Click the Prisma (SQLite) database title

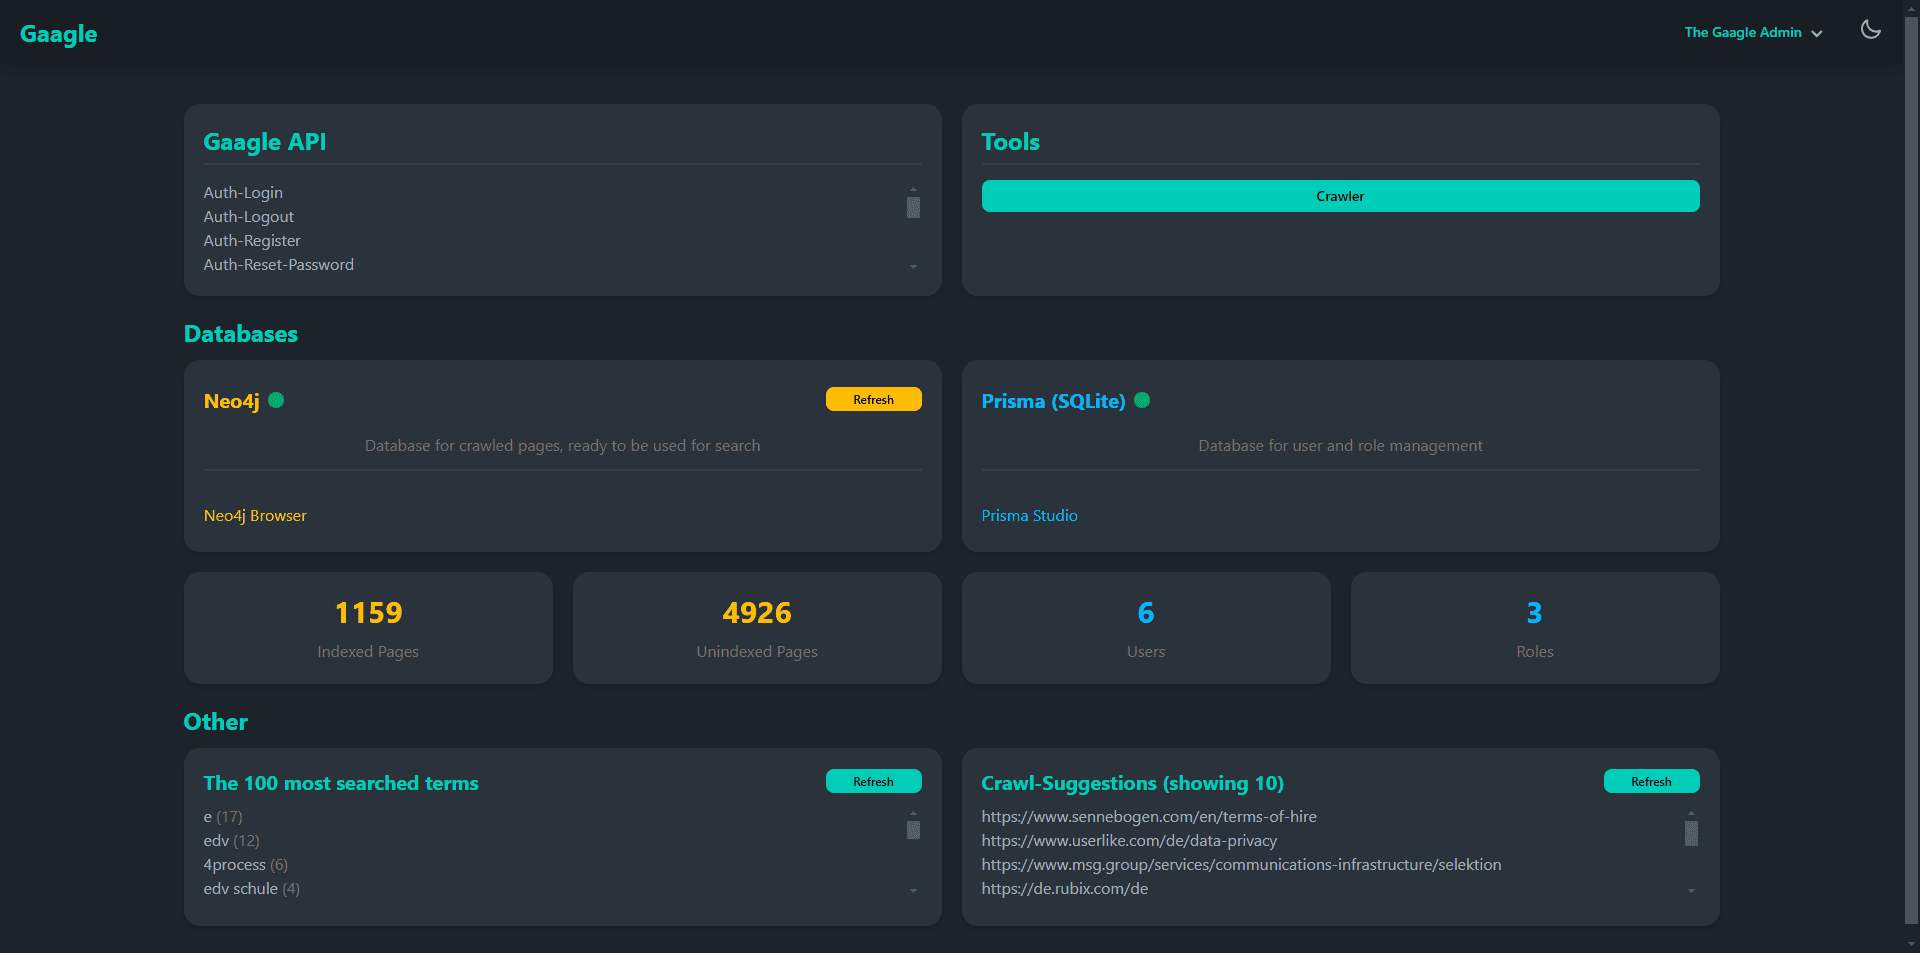[x=1054, y=401]
